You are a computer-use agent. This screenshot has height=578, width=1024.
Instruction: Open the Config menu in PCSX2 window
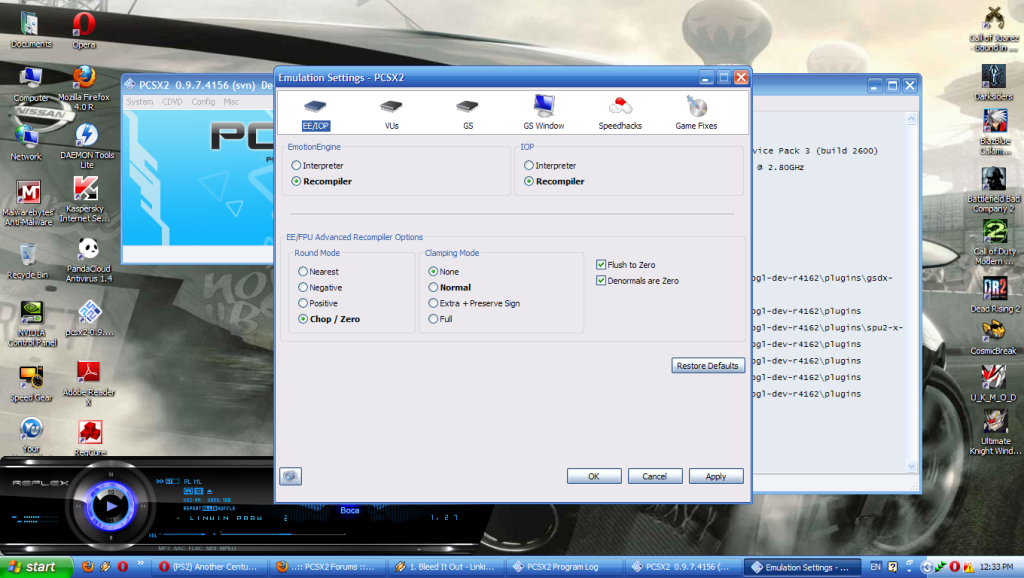point(203,102)
